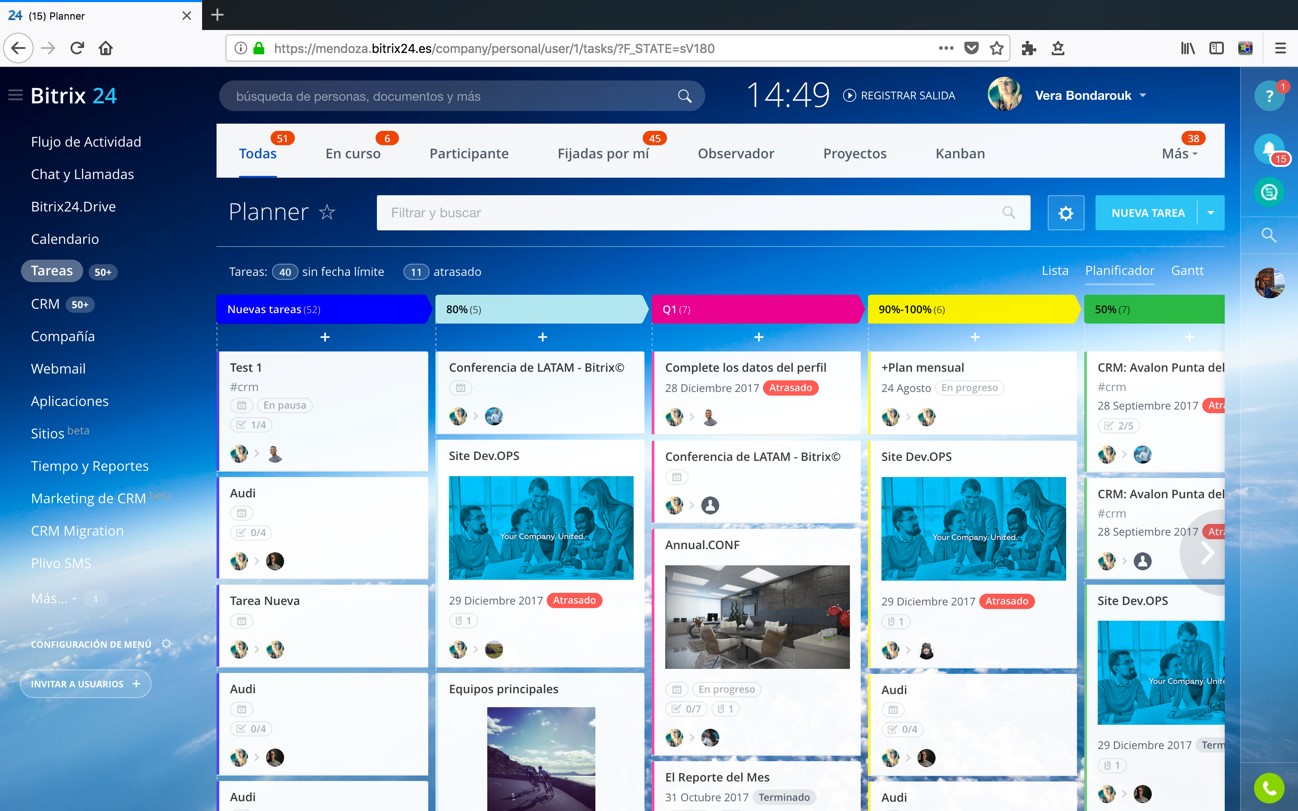Open the Kanban tab

pos(960,154)
